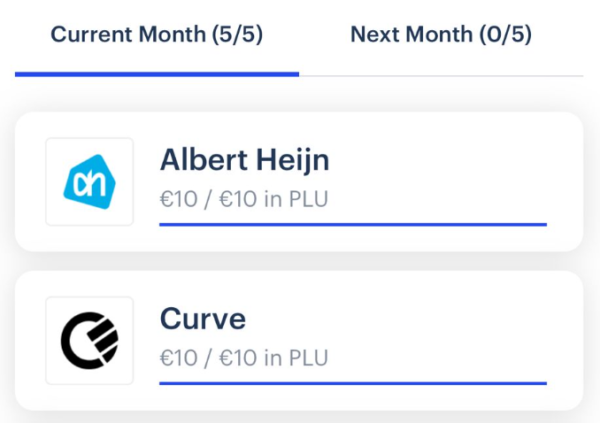Select the Albert Heijn title text
600x423 pixels.
[x=244, y=160]
